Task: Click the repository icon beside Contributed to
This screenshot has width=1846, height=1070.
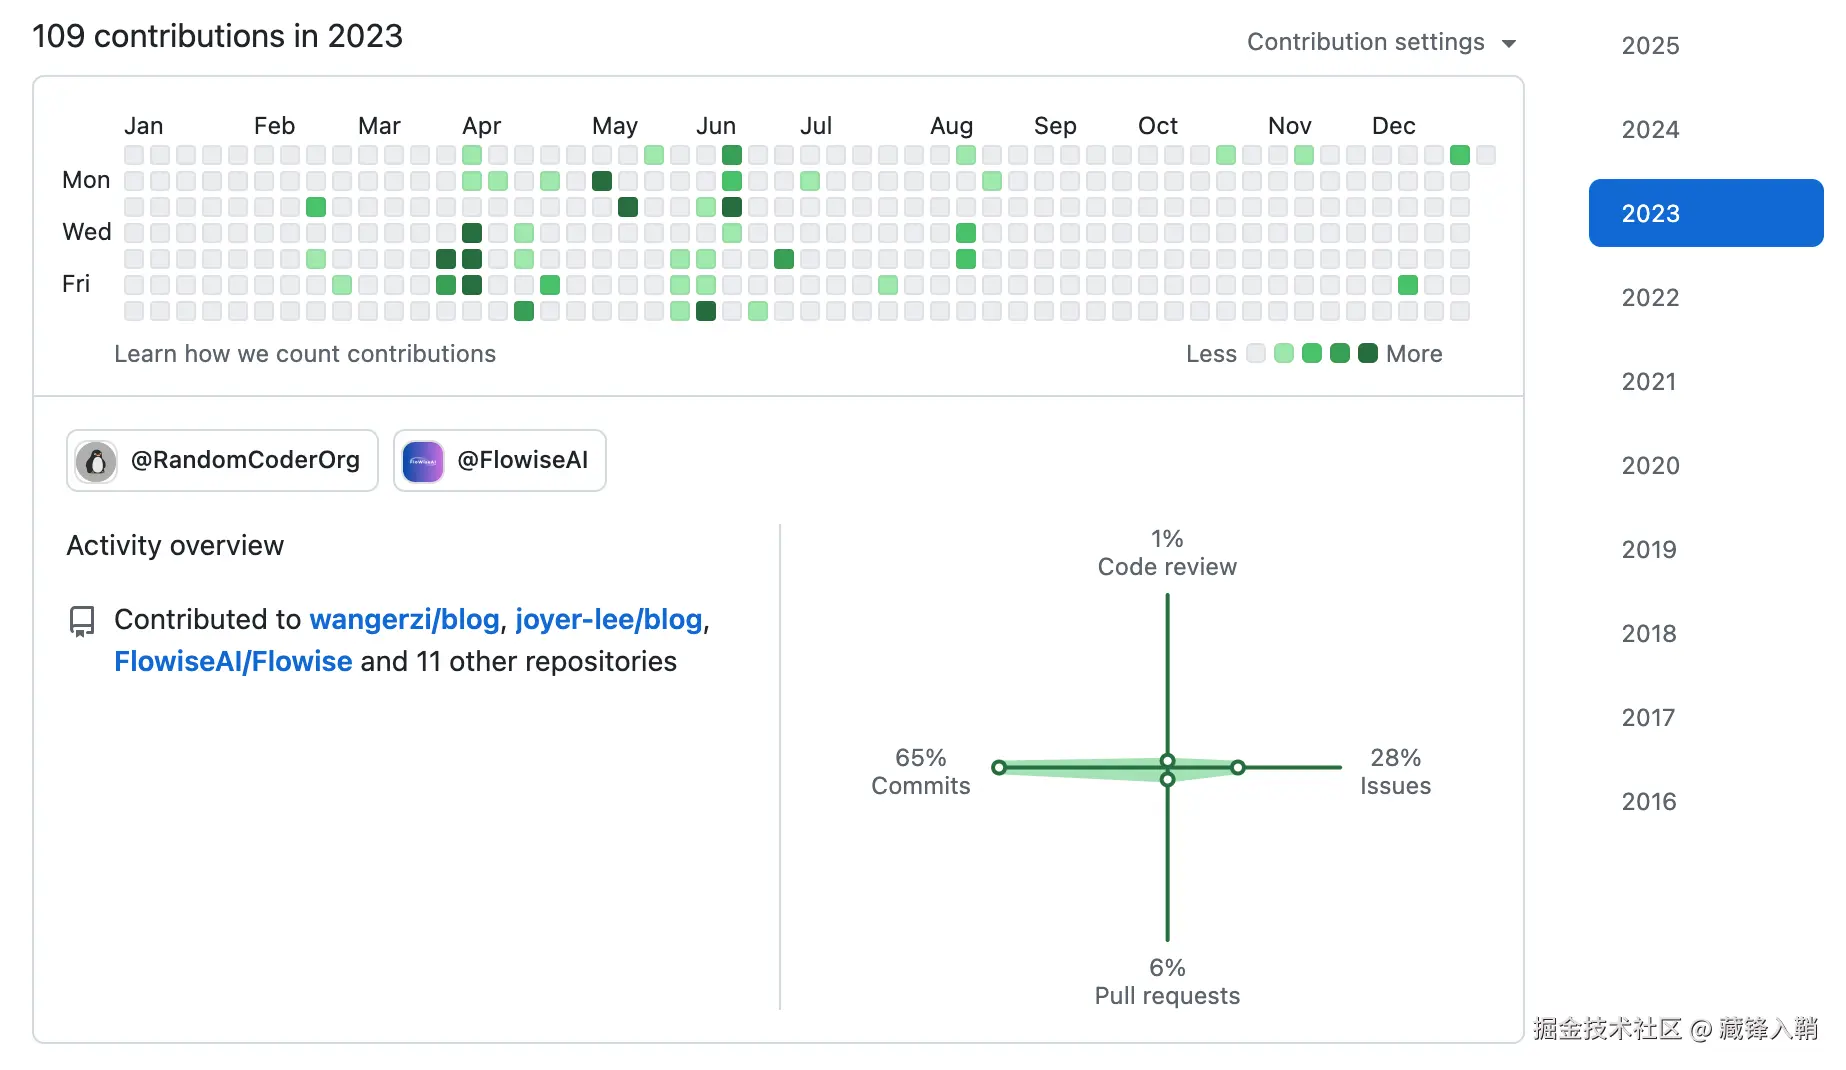Action: coord(82,621)
